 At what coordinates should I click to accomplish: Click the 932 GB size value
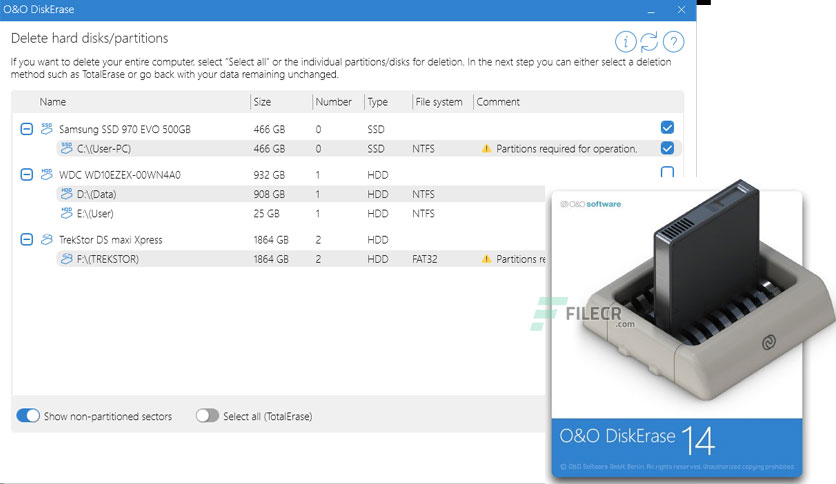point(269,175)
